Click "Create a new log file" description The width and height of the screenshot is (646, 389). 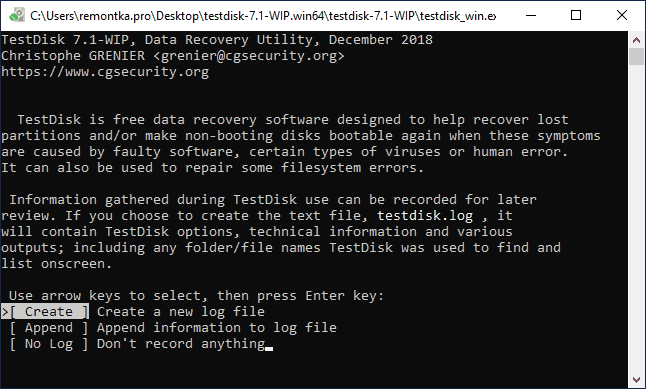(x=180, y=312)
